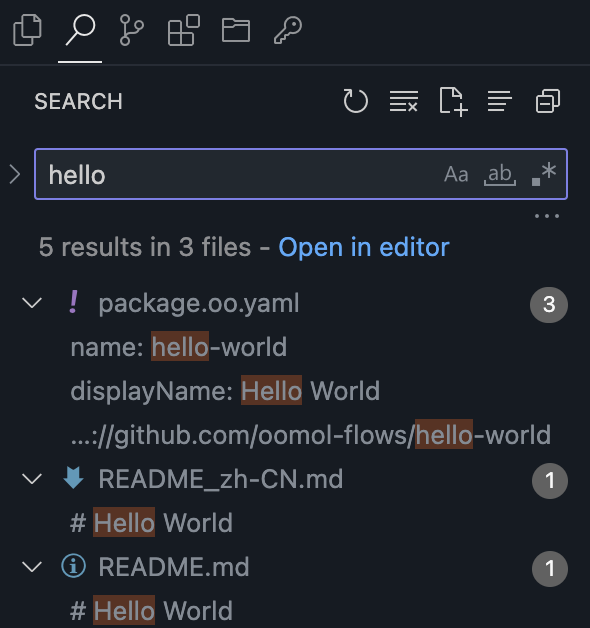Image resolution: width=590 pixels, height=628 pixels.
Task: Open the Source Control branch icon
Action: click(x=131, y=30)
